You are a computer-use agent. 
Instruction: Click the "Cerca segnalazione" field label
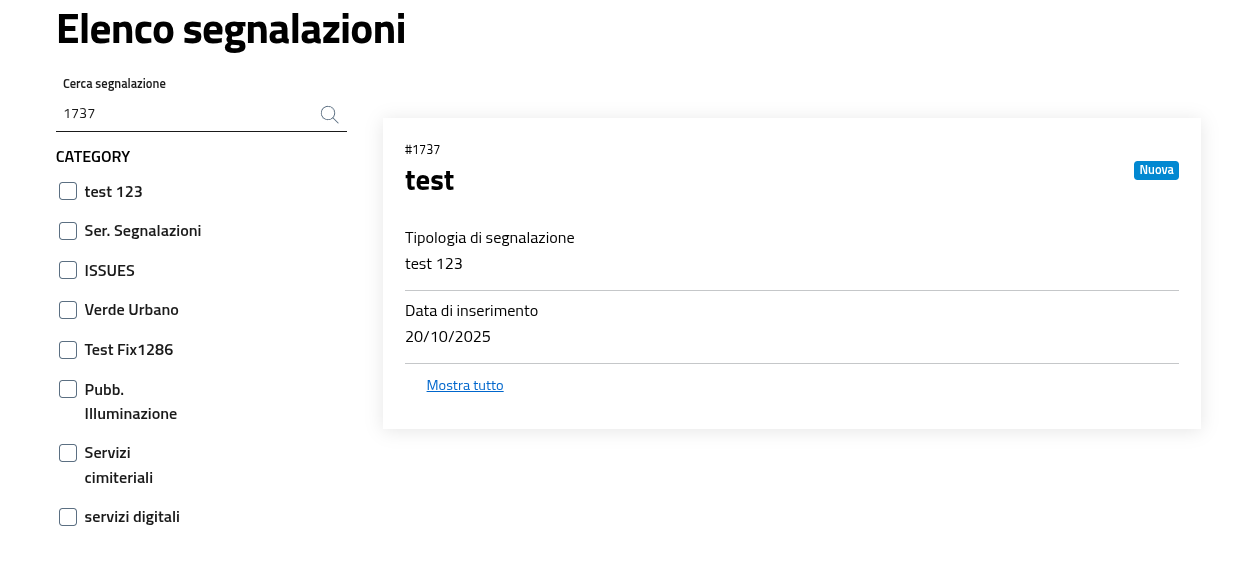click(x=114, y=84)
